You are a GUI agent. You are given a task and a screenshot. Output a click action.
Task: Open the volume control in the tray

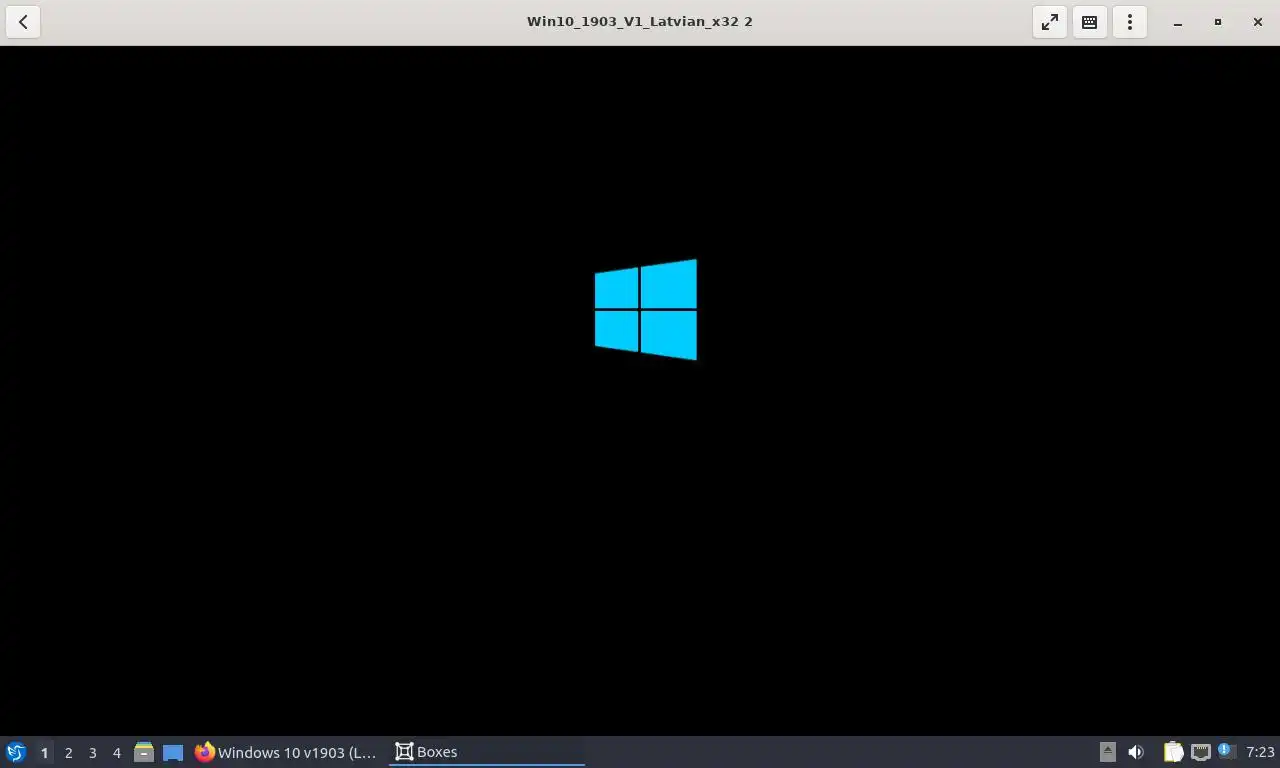point(1136,752)
